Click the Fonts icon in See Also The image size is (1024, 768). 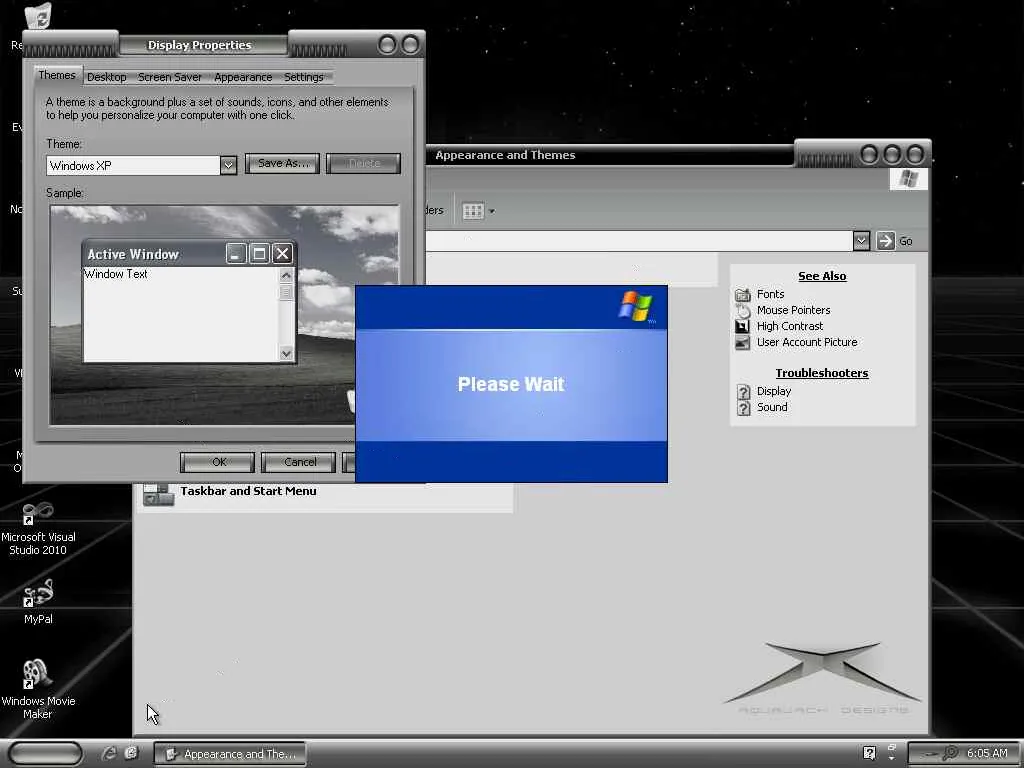pyautogui.click(x=743, y=295)
